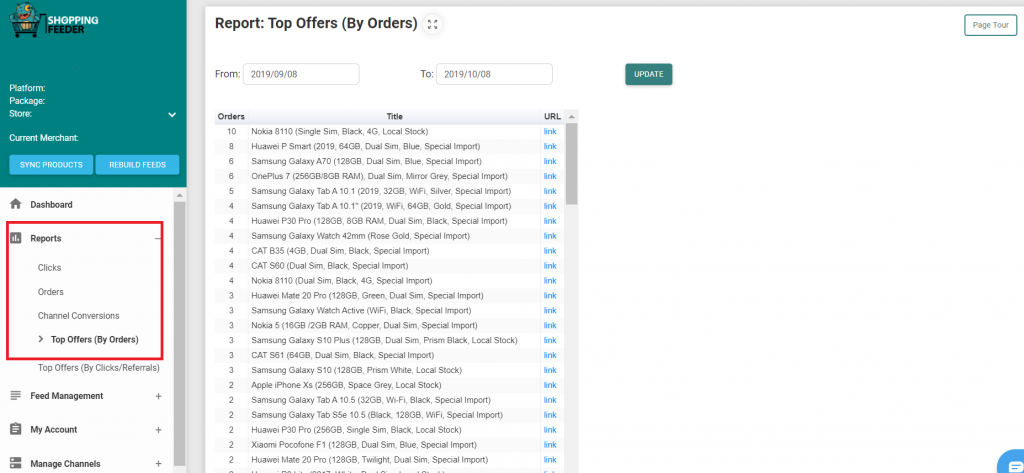1024x473 pixels.
Task: Click the table scroll-up arrow
Action: click(571, 117)
